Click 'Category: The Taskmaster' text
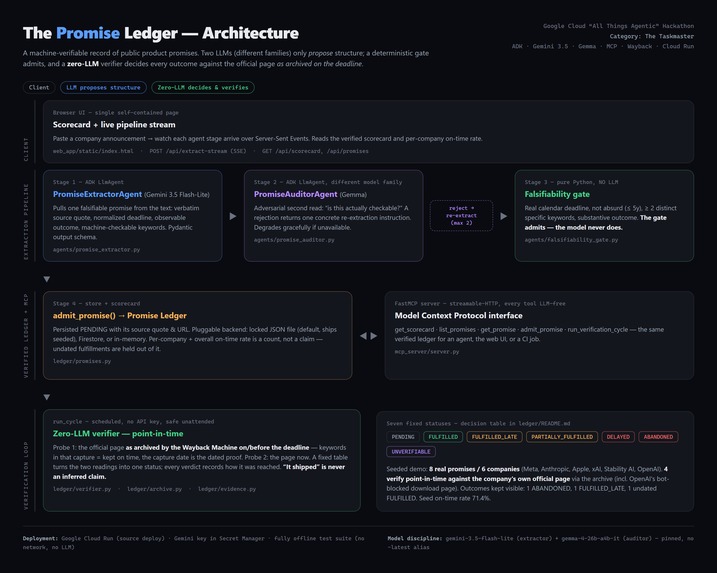Image resolution: width=717 pixels, height=573 pixels. [x=652, y=36]
